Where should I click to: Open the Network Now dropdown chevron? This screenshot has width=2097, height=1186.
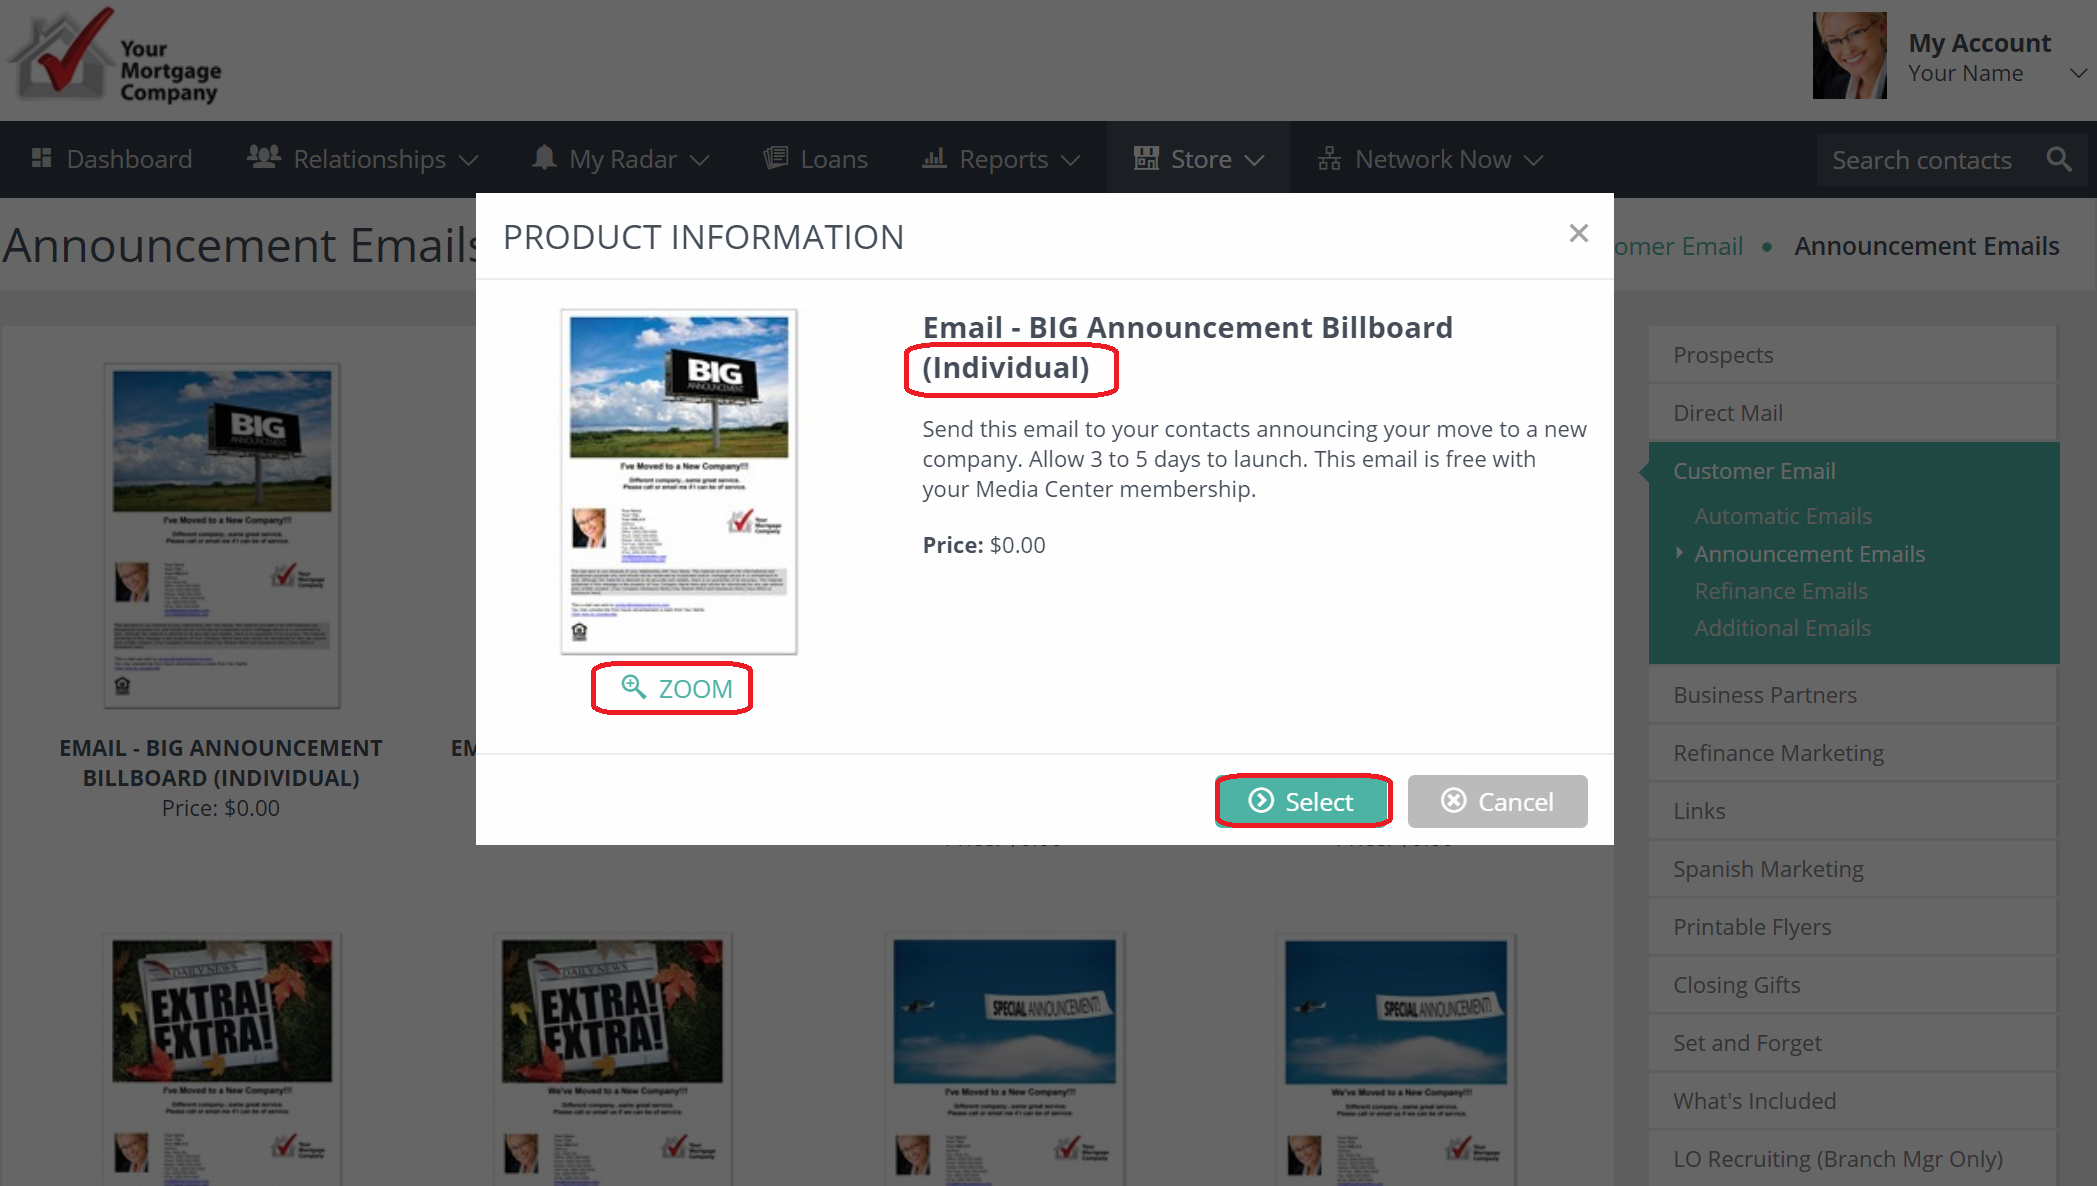[1534, 160]
